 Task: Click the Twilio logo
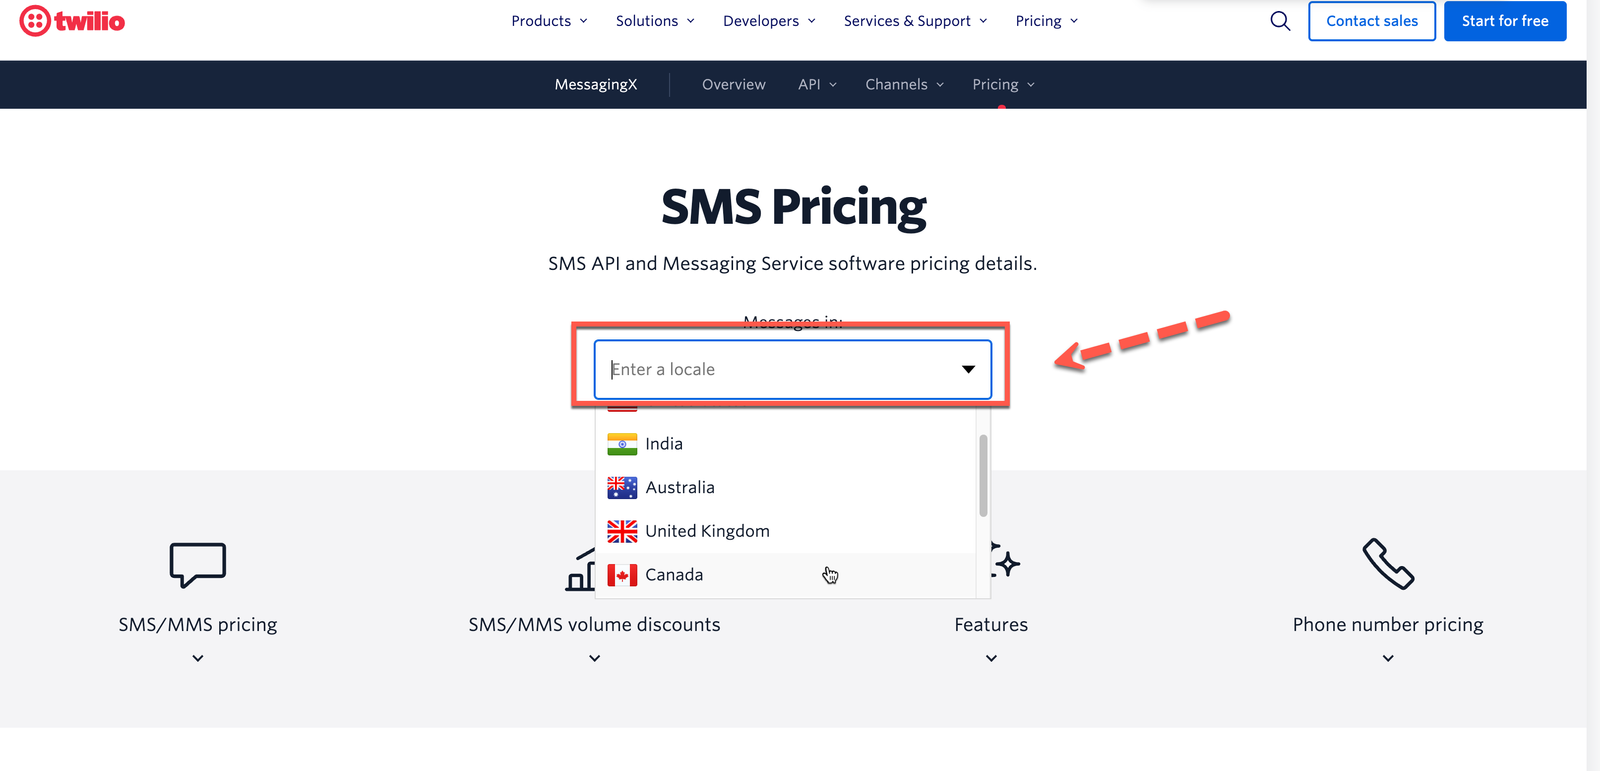click(x=72, y=21)
